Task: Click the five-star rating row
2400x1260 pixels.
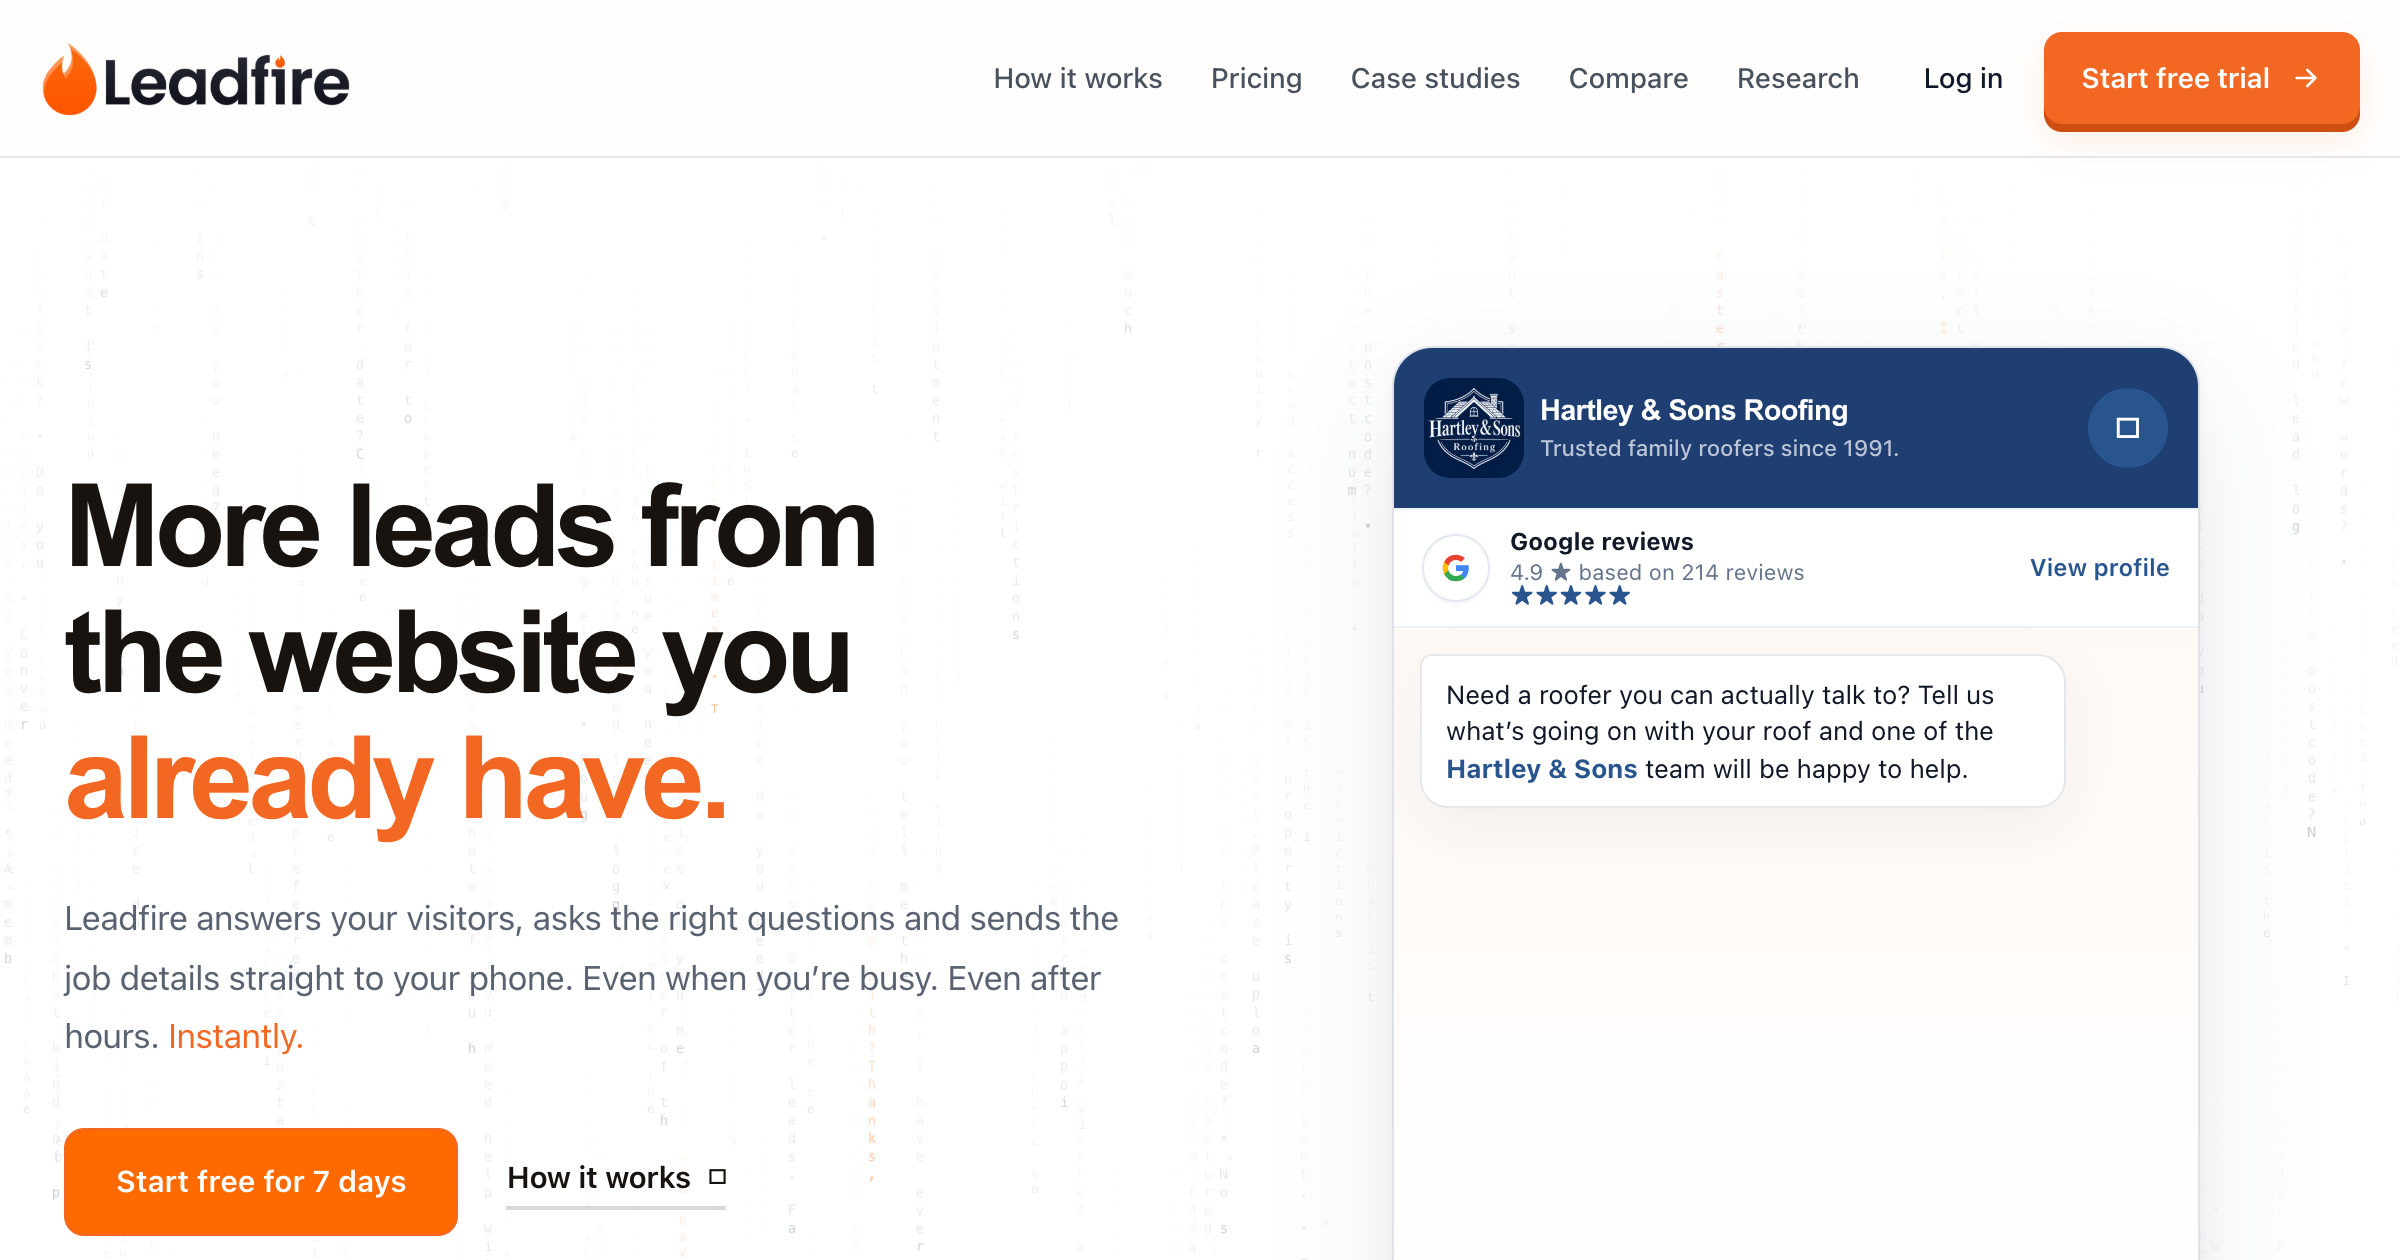Action: 1570,597
